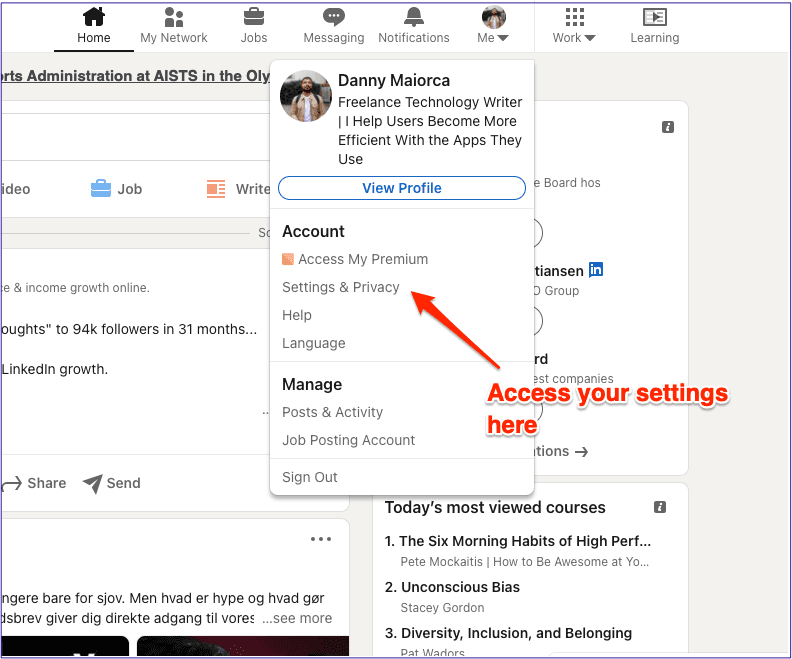Image resolution: width=792 pixels, height=659 pixels.
Task: Click the Access My Premium badge icon
Action: 287,259
